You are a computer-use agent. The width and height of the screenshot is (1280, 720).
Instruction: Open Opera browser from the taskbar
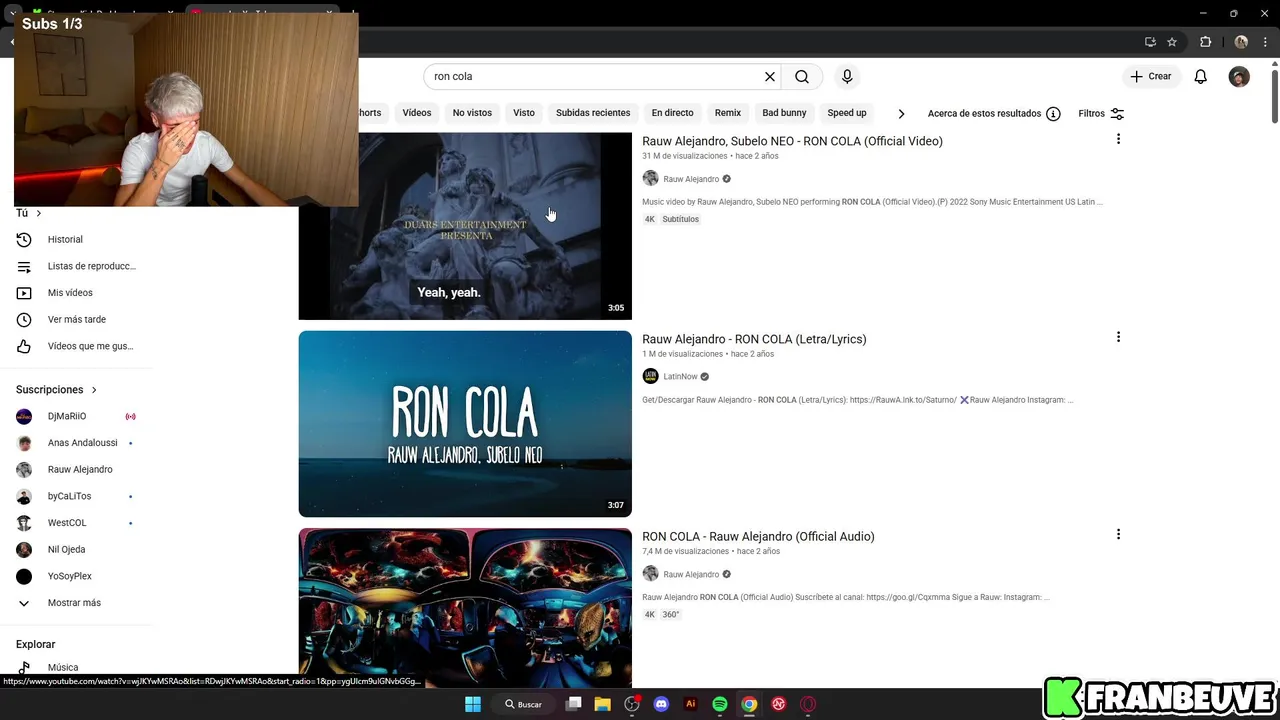pos(808,704)
